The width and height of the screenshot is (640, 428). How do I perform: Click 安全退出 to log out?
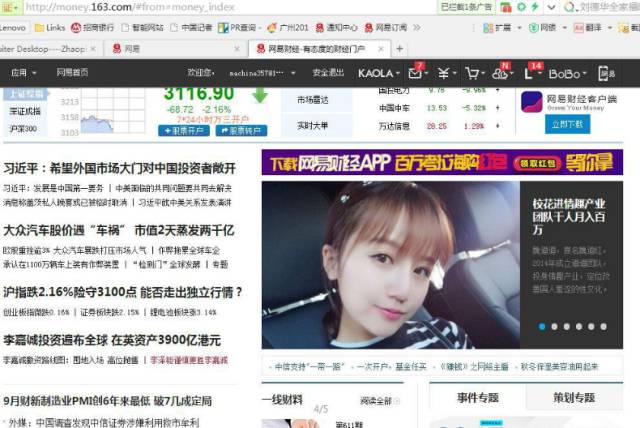(x=328, y=73)
